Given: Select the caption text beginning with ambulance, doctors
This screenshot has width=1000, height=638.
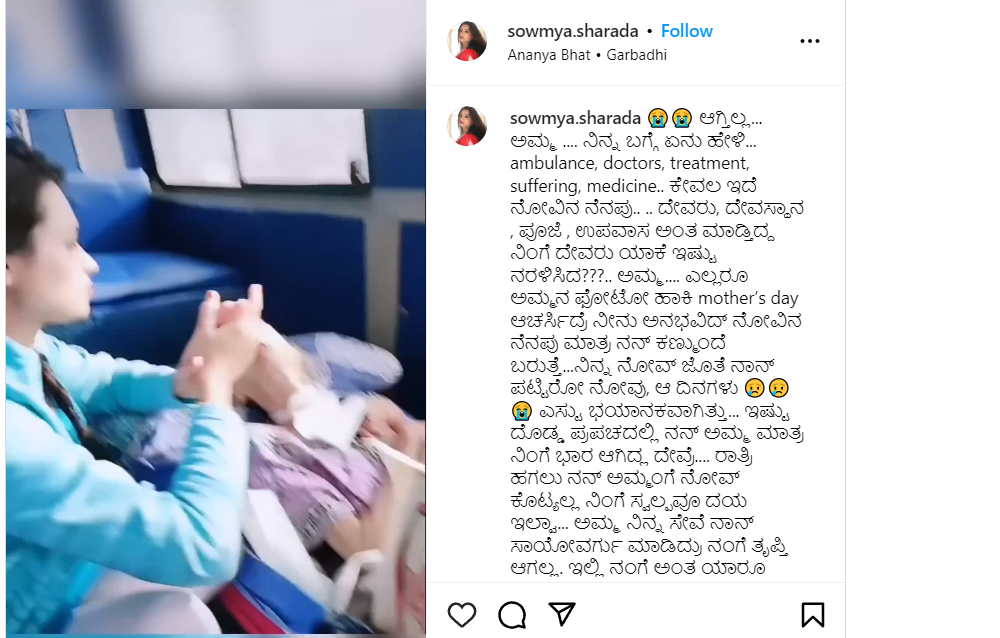Looking at the screenshot, I should pos(629,163).
